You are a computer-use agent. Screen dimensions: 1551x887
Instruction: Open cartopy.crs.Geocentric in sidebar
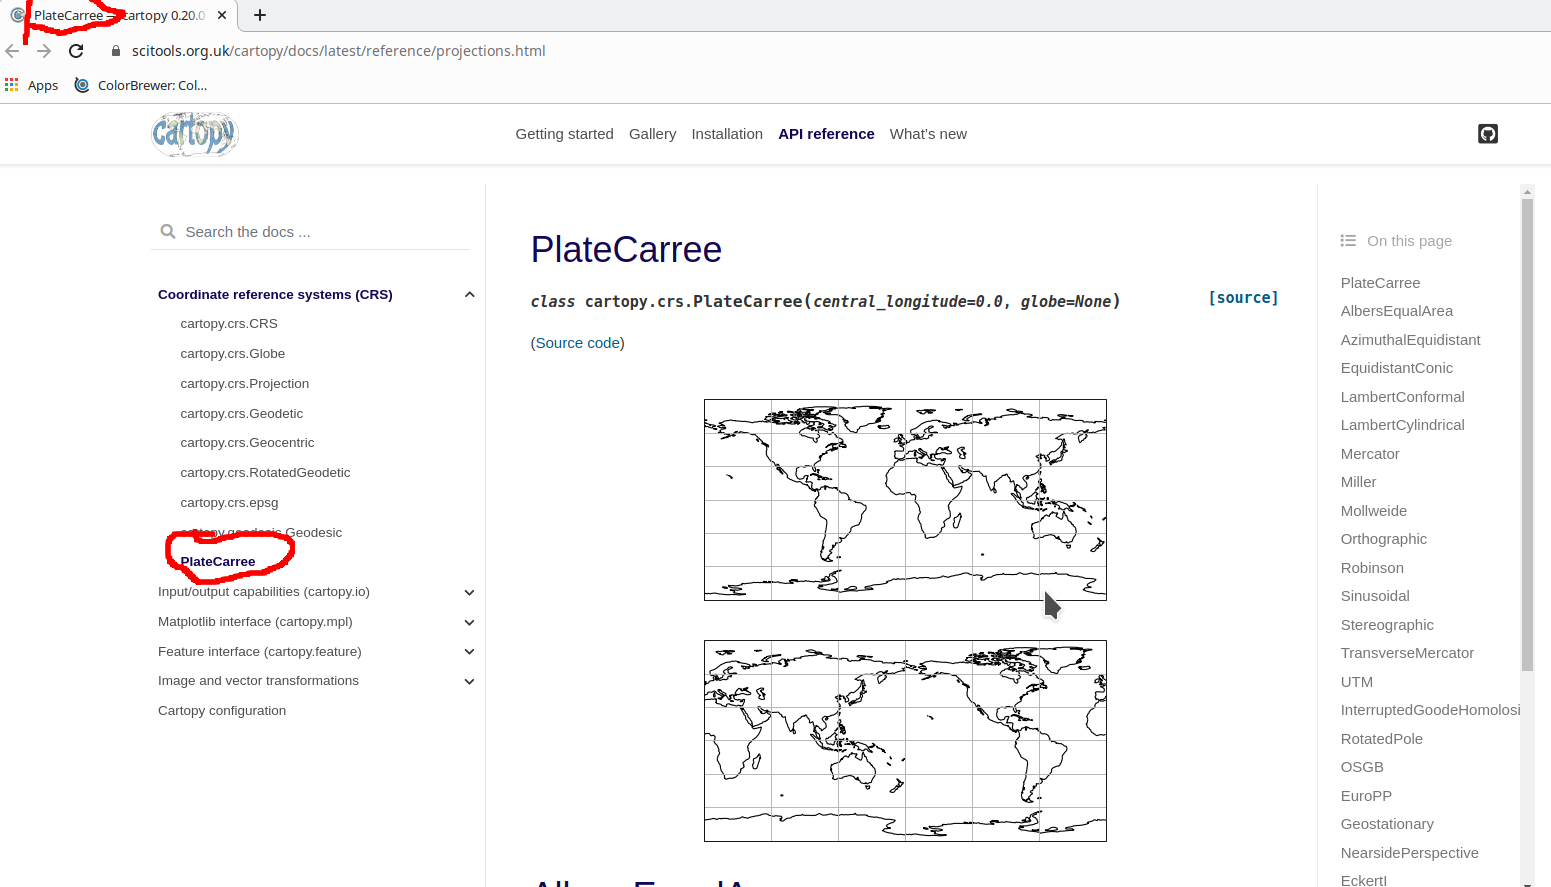pos(247,443)
